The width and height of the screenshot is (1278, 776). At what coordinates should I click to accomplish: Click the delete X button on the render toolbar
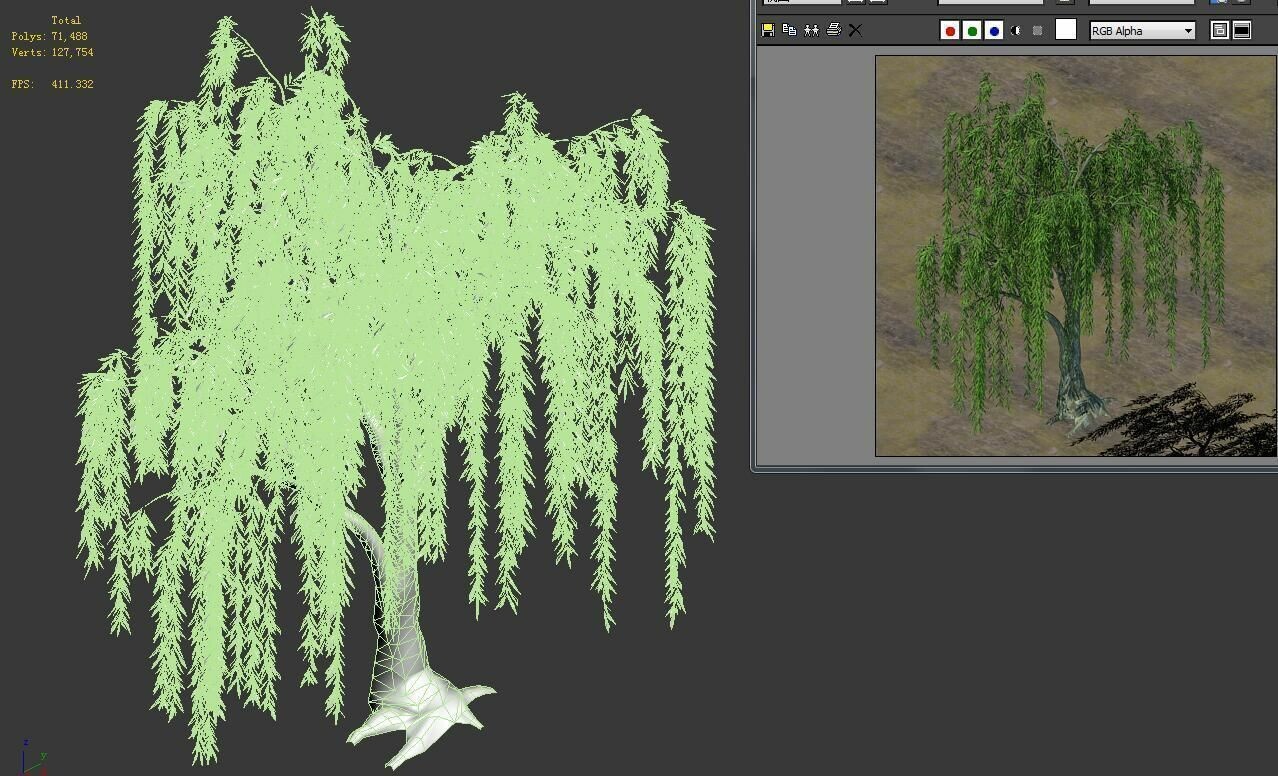(854, 29)
